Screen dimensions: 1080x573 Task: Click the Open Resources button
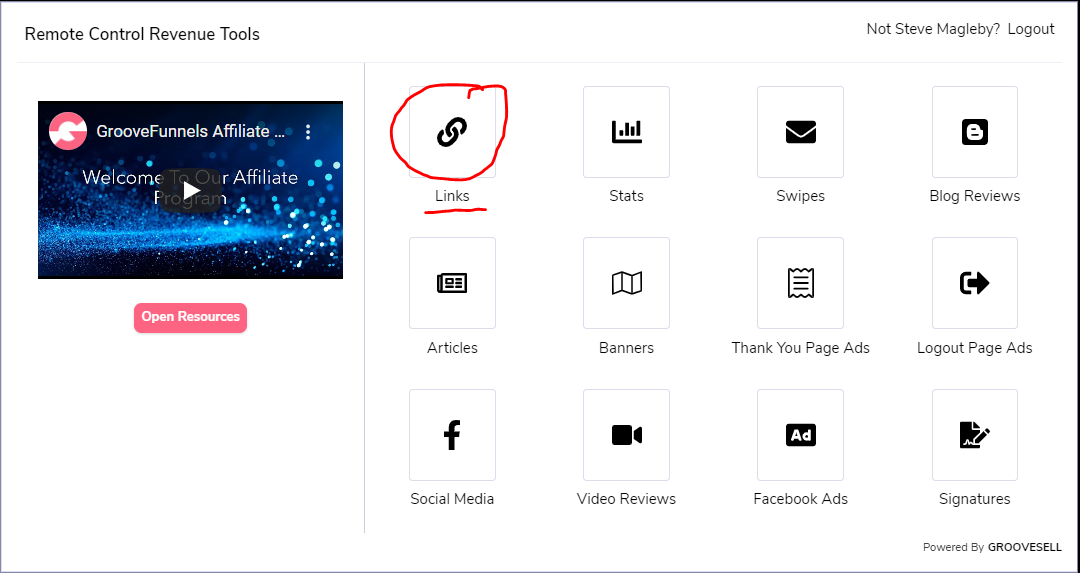pos(190,317)
